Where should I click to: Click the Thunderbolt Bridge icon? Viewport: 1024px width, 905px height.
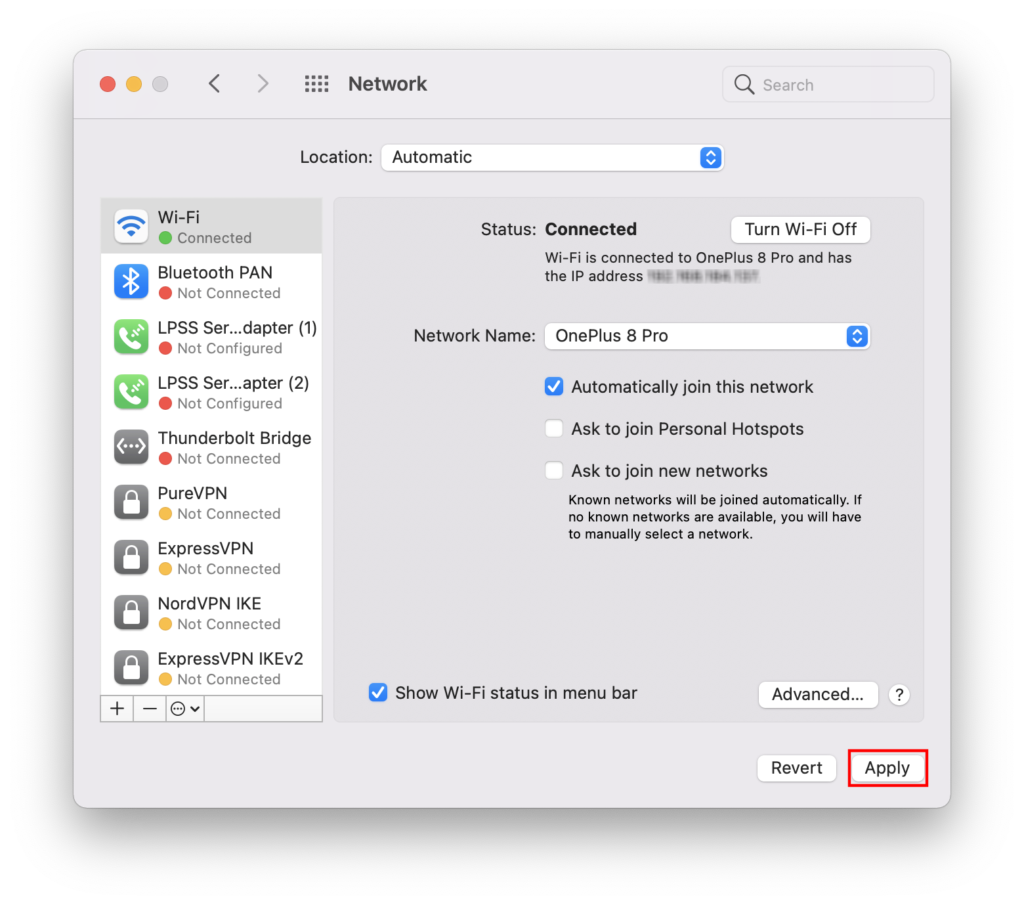pyautogui.click(x=131, y=447)
